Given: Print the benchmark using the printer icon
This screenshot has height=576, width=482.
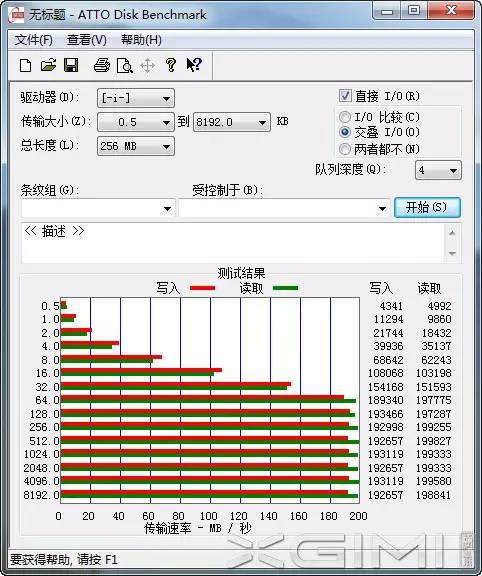Looking at the screenshot, I should click(102, 65).
